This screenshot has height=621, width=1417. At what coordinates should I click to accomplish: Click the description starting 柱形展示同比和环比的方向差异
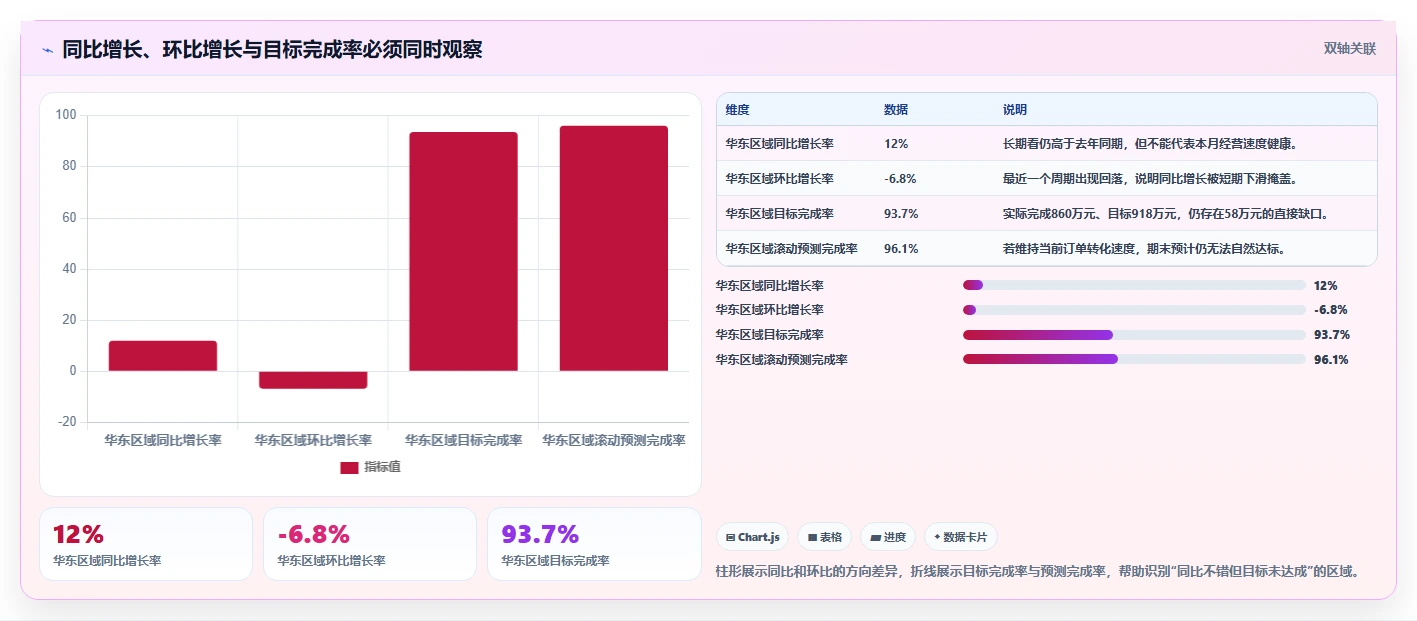point(1041,571)
